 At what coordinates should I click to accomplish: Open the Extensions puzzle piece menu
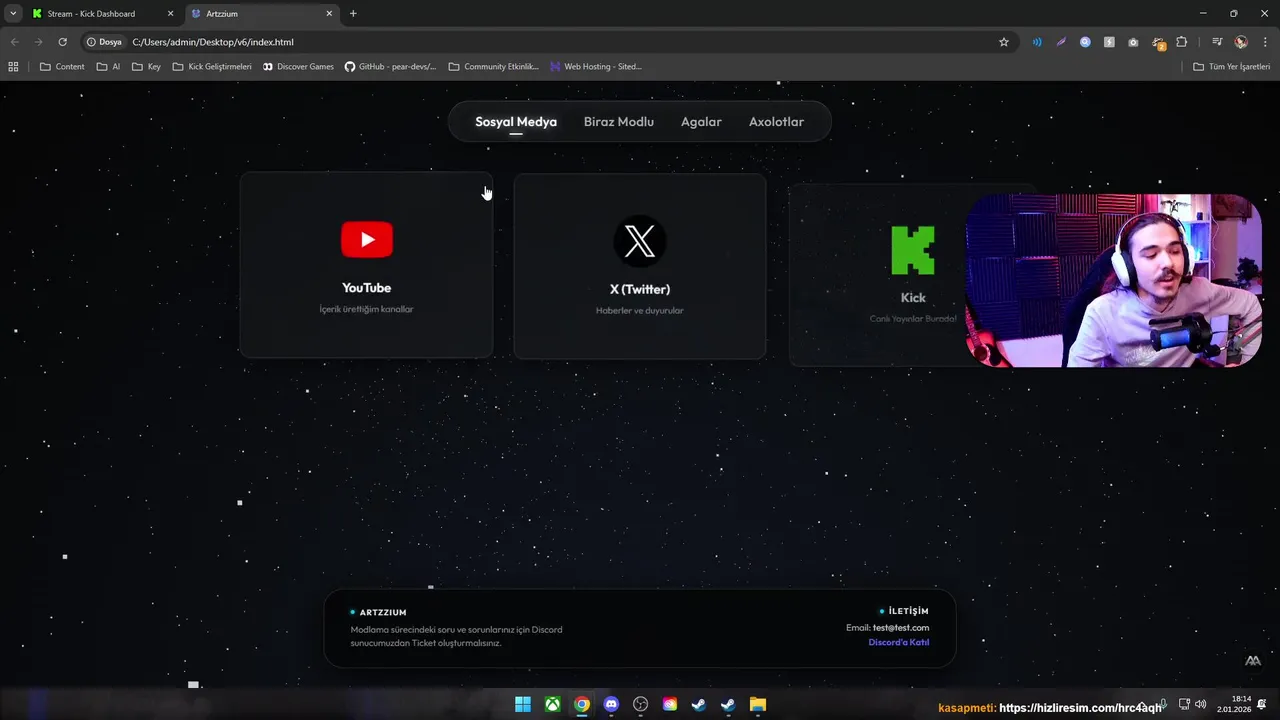pos(1182,42)
